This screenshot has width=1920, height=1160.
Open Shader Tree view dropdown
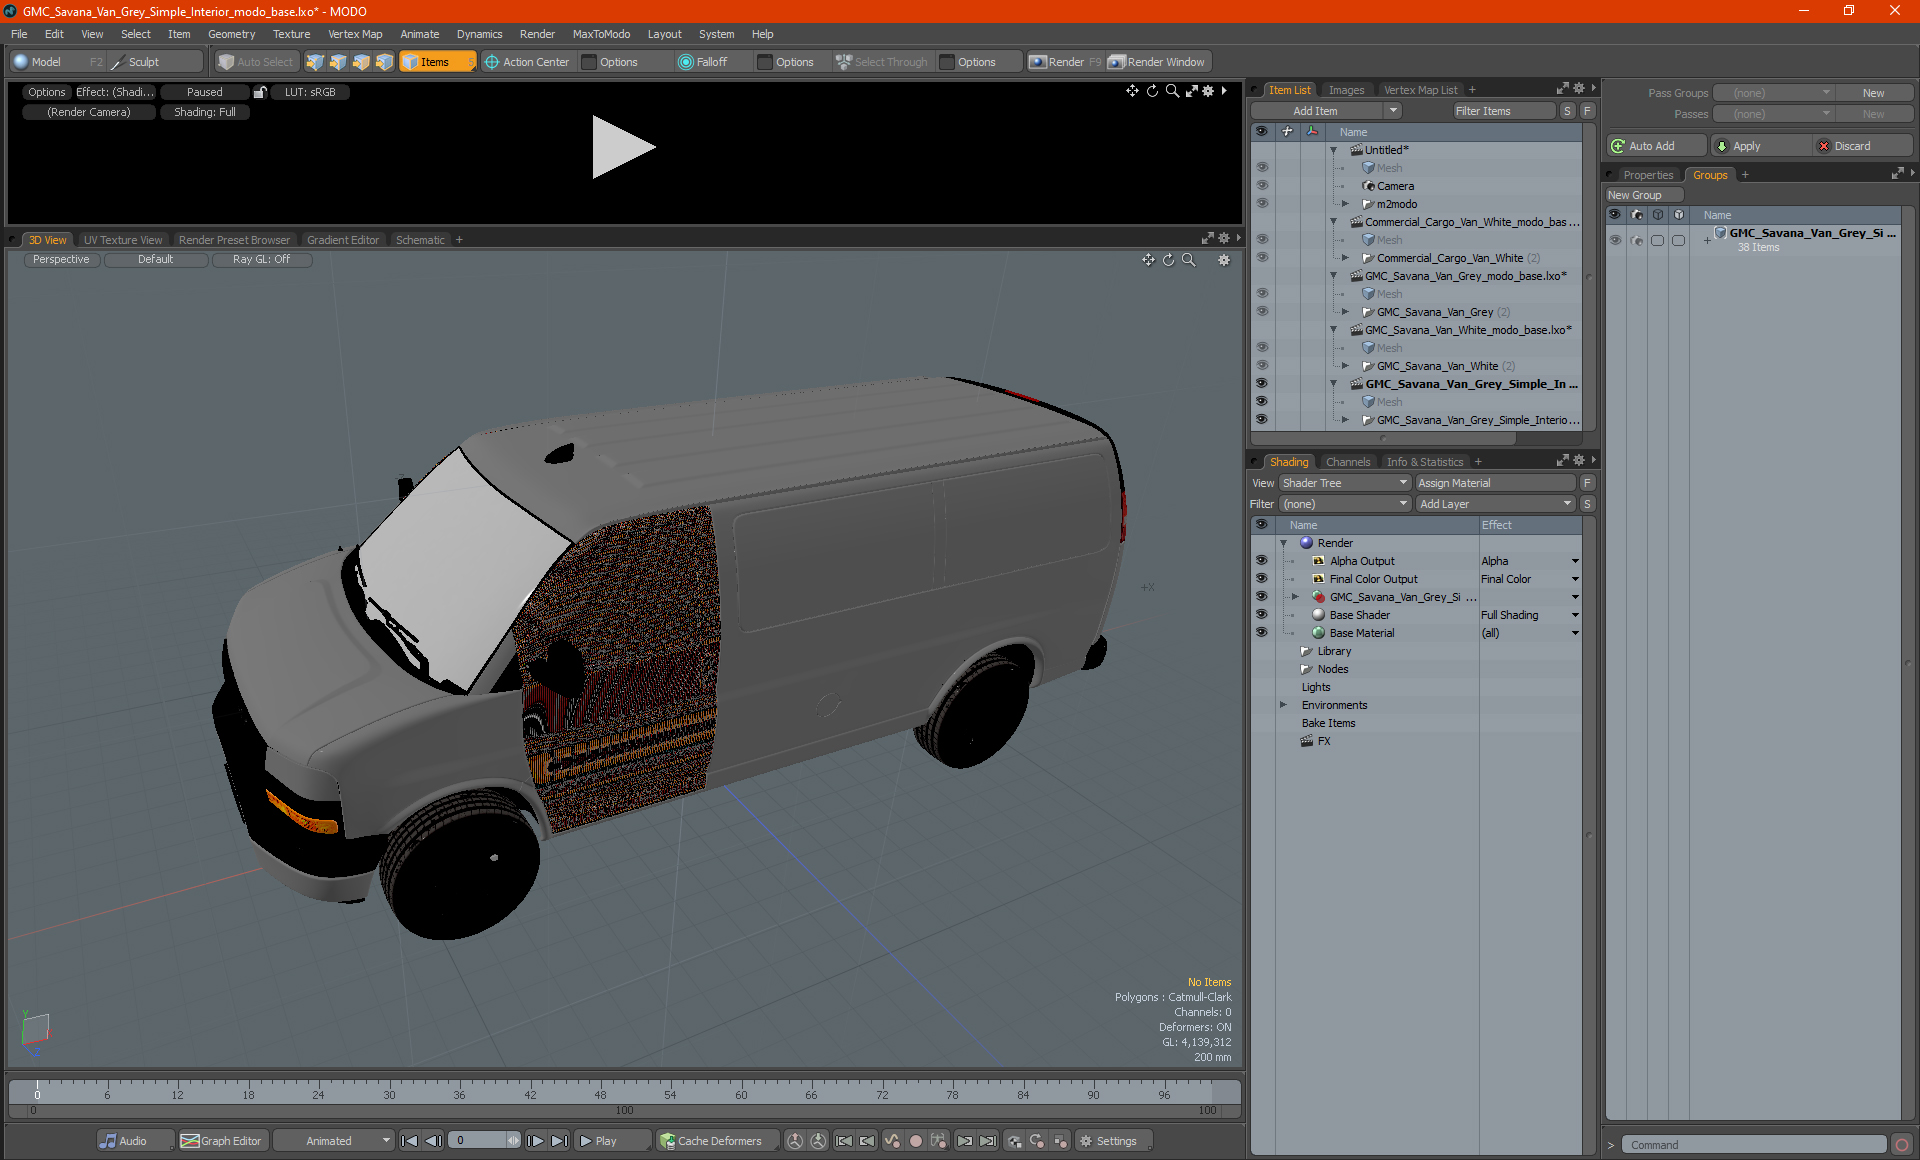pyautogui.click(x=1344, y=483)
